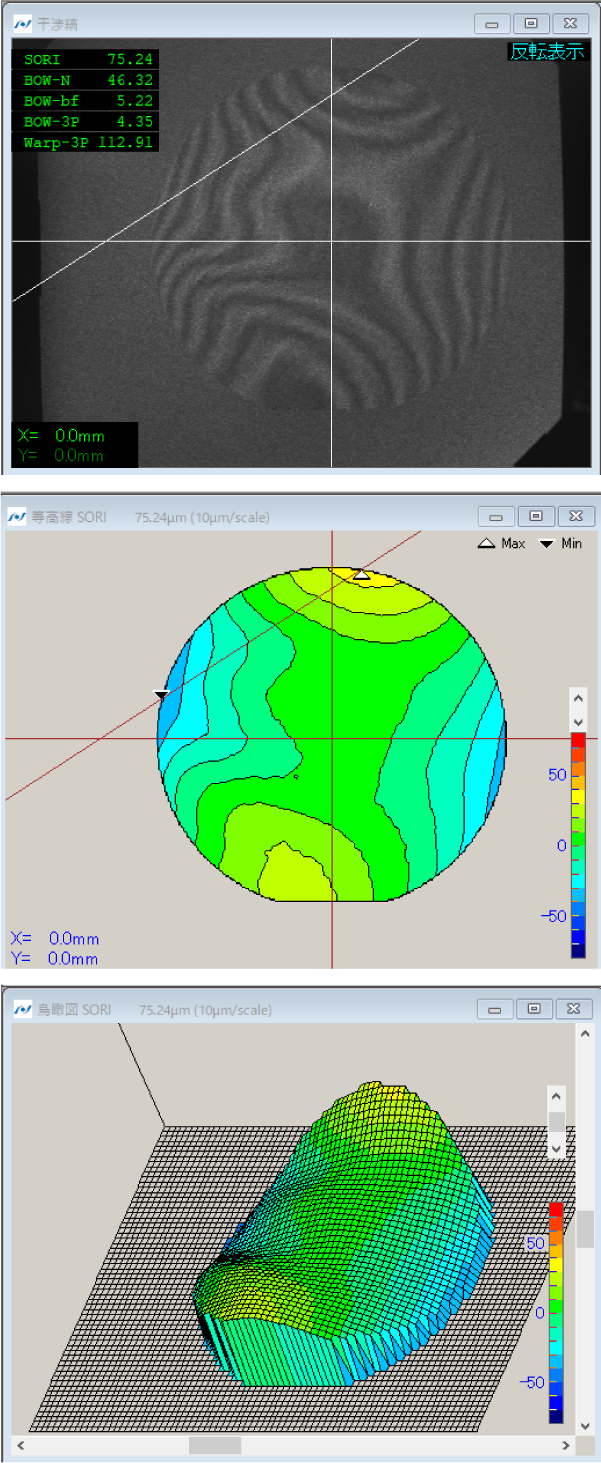Click the thumb of the small 3D view scroller
This screenshot has width=601, height=1463.
(x=557, y=1122)
